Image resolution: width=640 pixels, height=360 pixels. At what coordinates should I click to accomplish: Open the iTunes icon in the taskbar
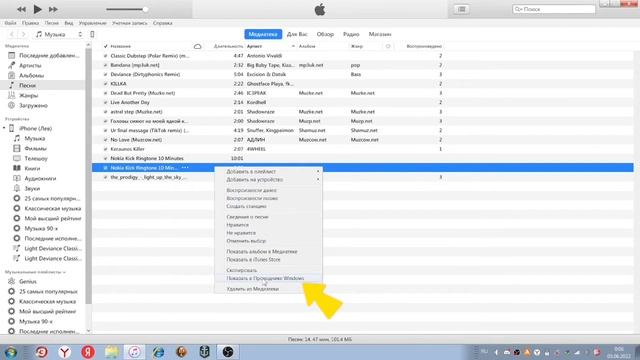(x=134, y=352)
